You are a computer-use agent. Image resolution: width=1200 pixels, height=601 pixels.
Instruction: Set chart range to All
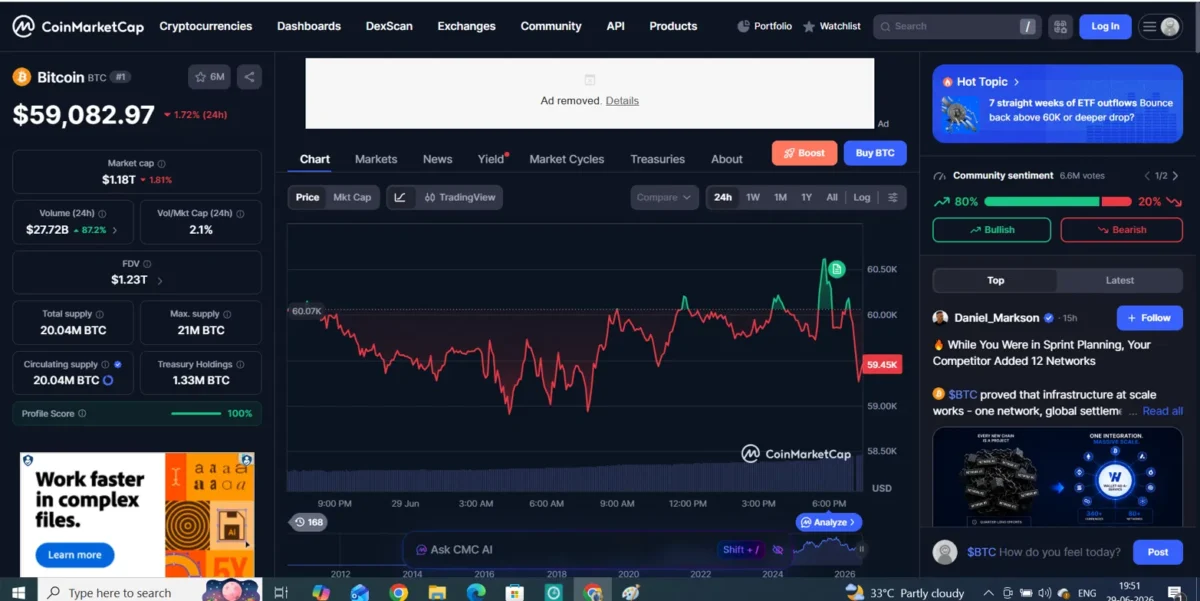tap(832, 197)
